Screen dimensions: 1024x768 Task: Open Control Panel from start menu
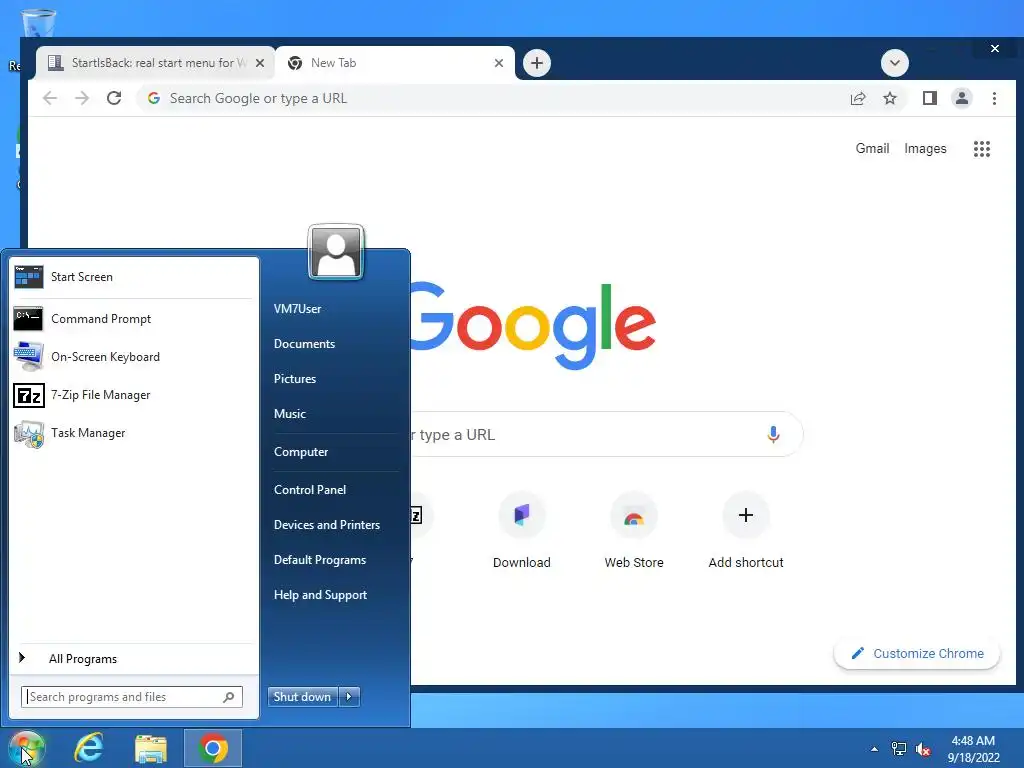click(x=310, y=490)
